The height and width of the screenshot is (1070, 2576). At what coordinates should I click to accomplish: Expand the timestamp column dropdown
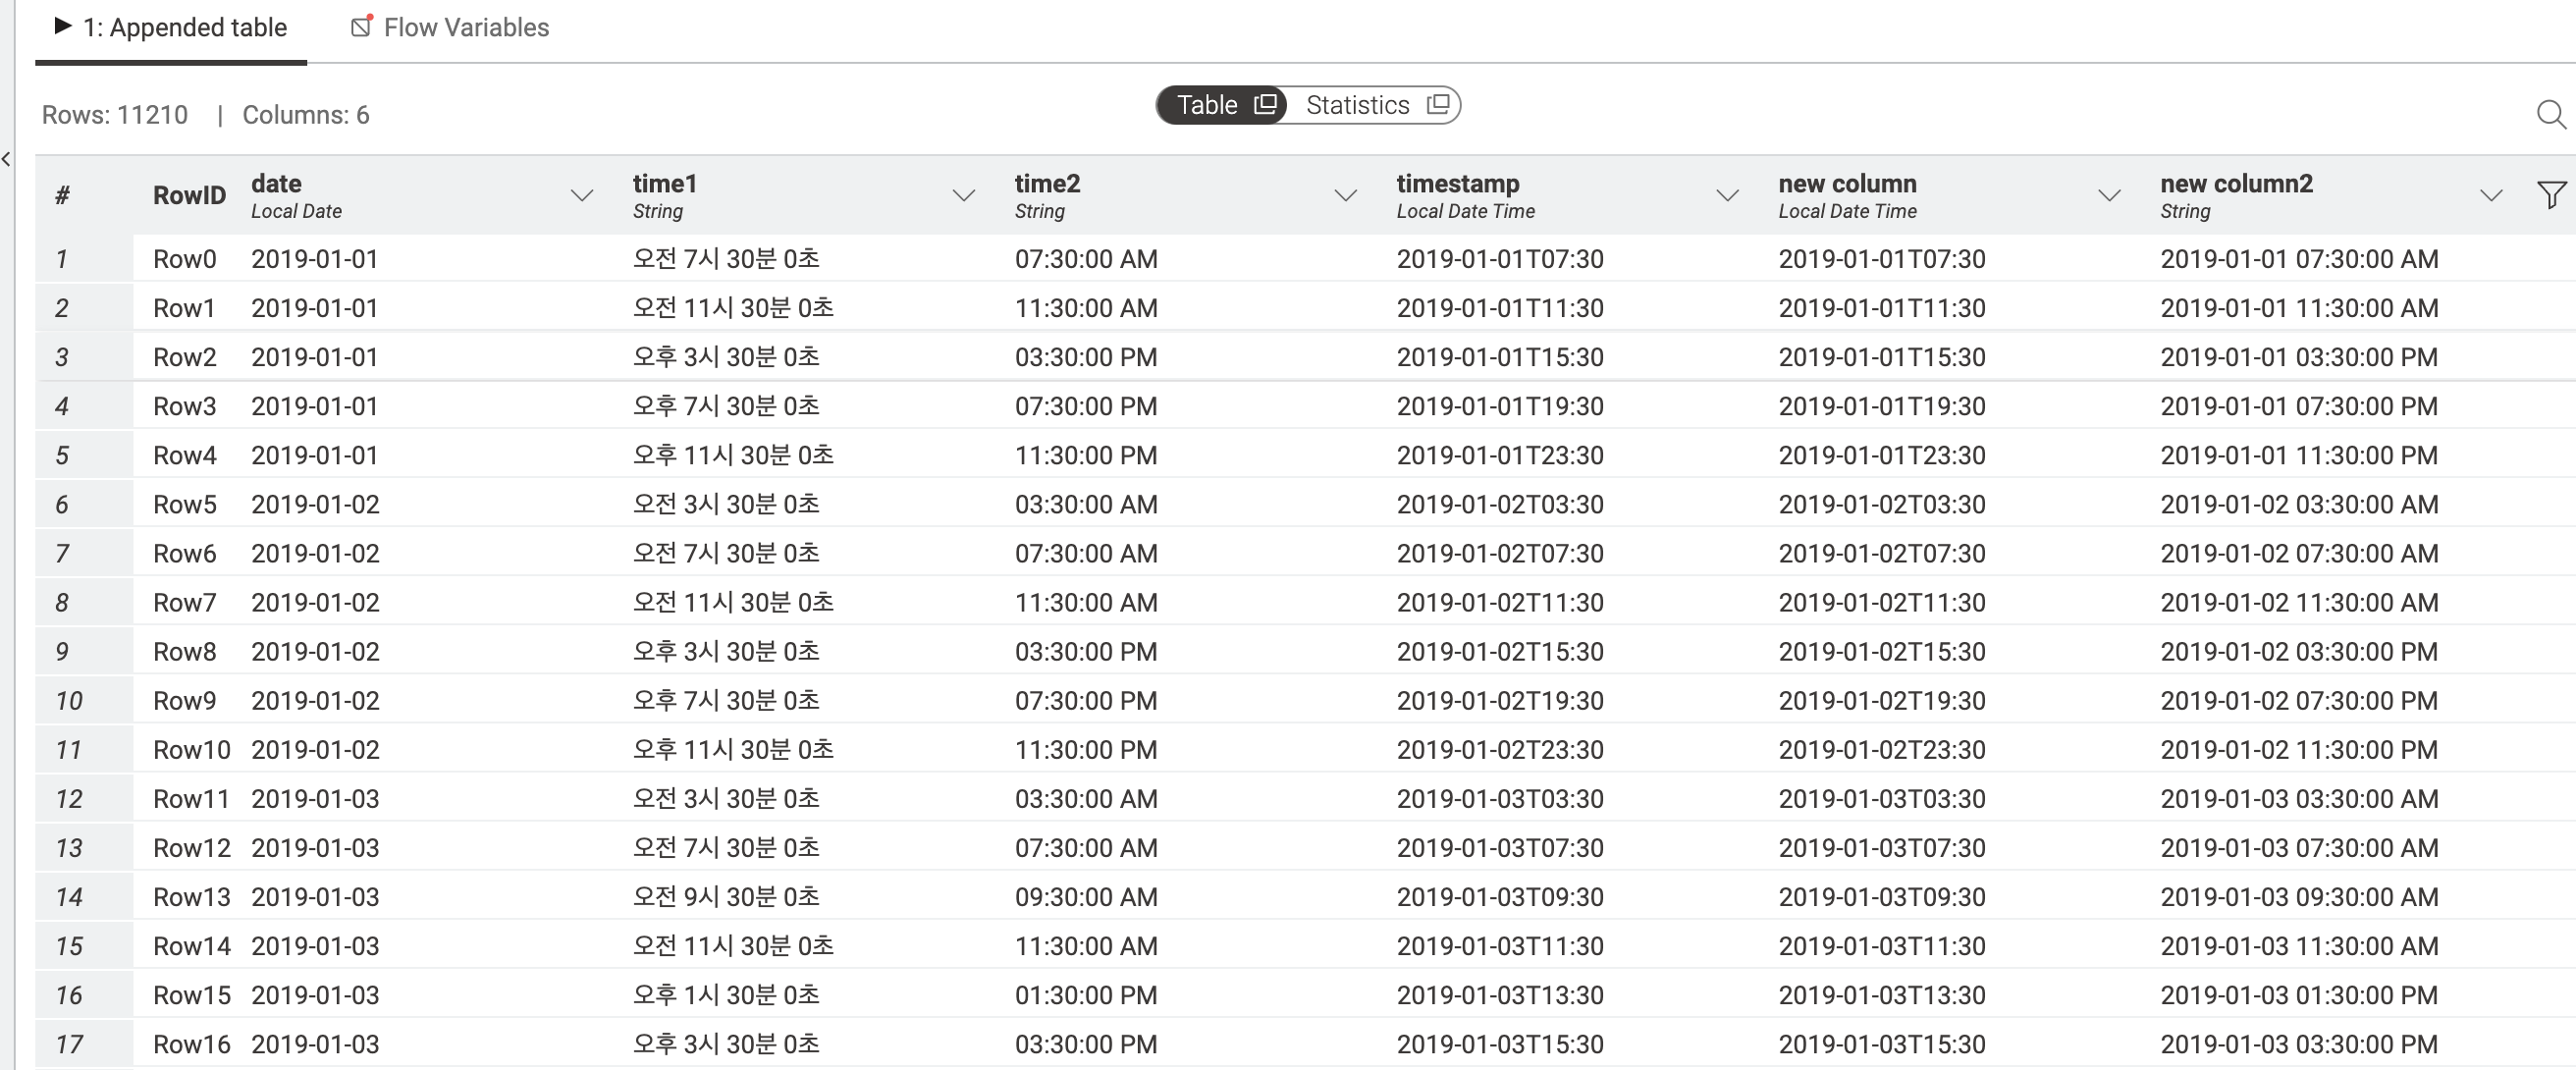point(1727,195)
